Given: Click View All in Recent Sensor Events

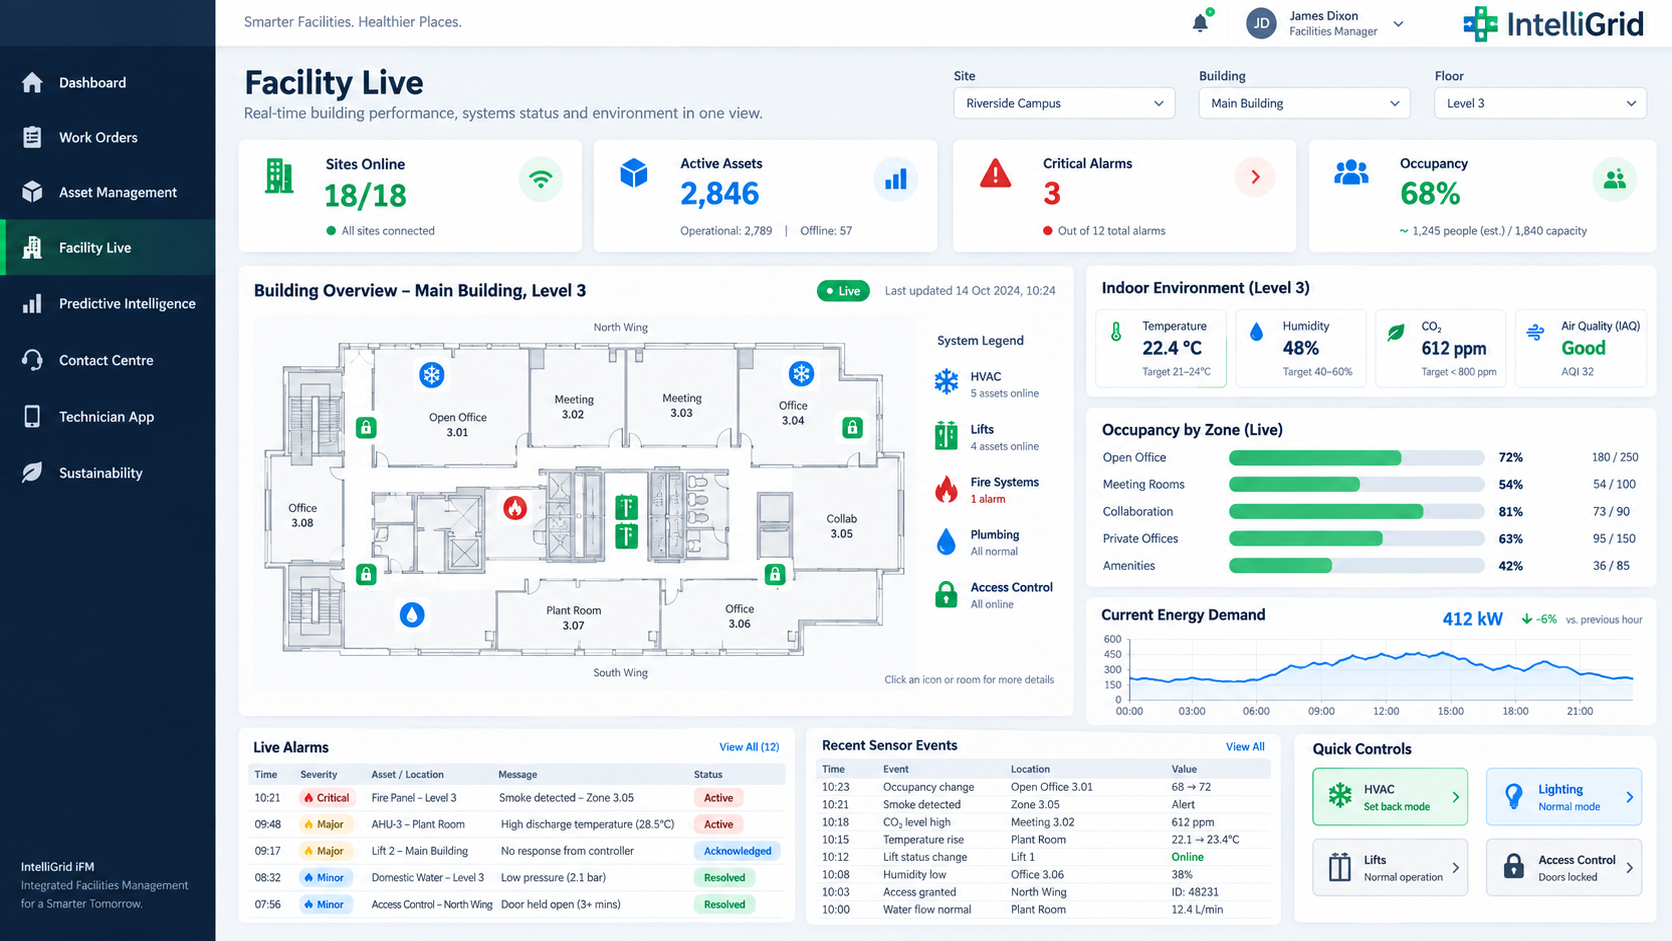Looking at the screenshot, I should pos(1245,747).
